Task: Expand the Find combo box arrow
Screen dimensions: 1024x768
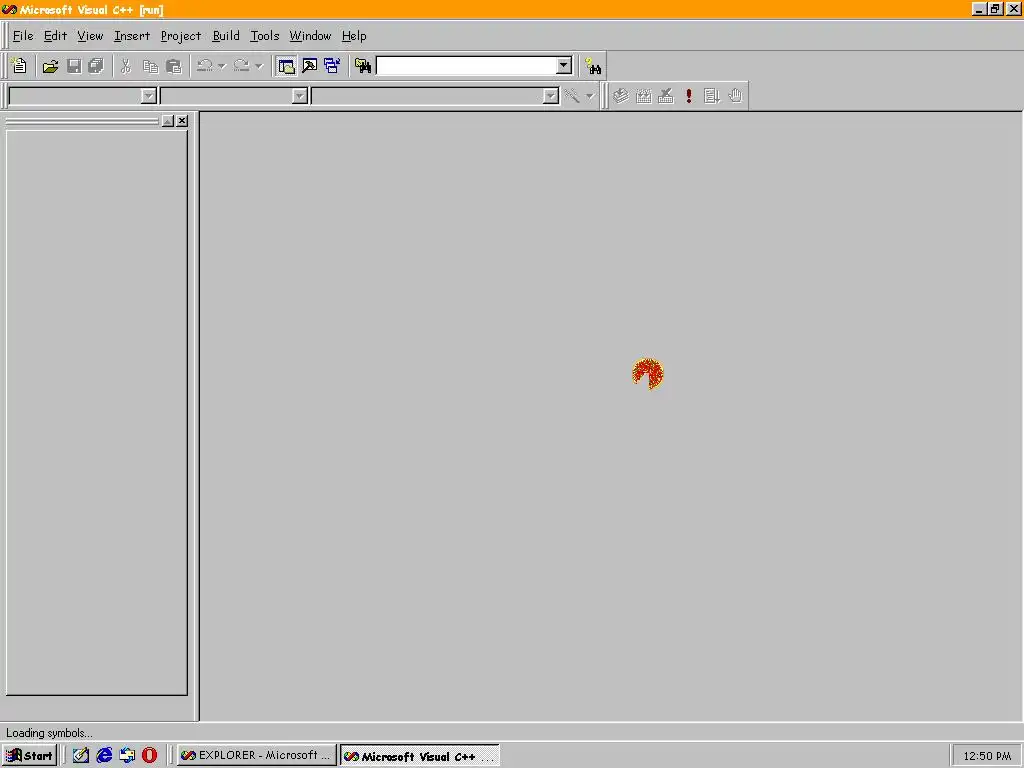Action: (564, 66)
